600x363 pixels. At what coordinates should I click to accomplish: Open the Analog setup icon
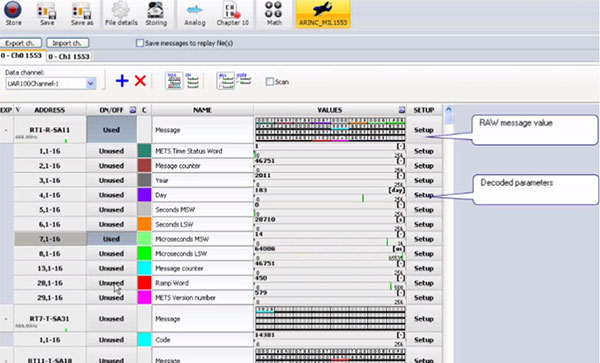coord(195,13)
